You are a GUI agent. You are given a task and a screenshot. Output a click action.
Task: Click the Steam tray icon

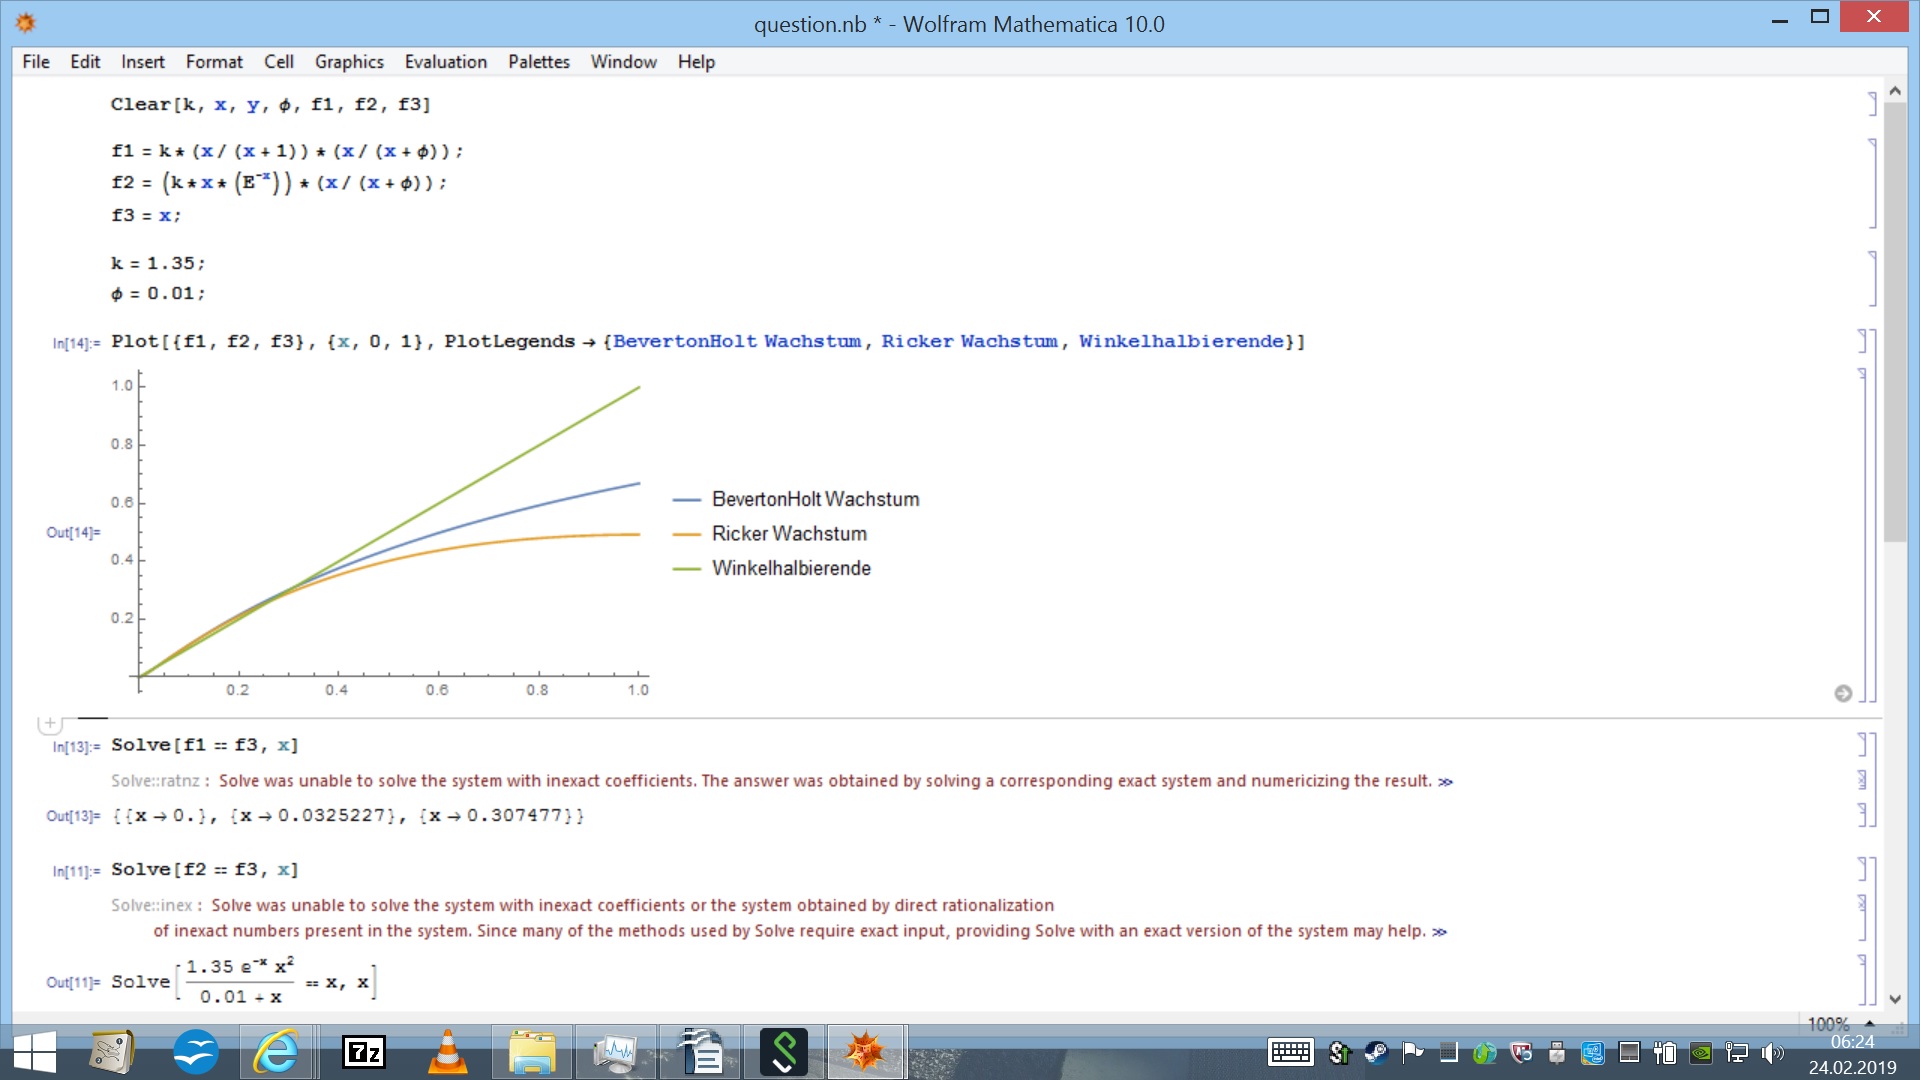(1376, 1052)
